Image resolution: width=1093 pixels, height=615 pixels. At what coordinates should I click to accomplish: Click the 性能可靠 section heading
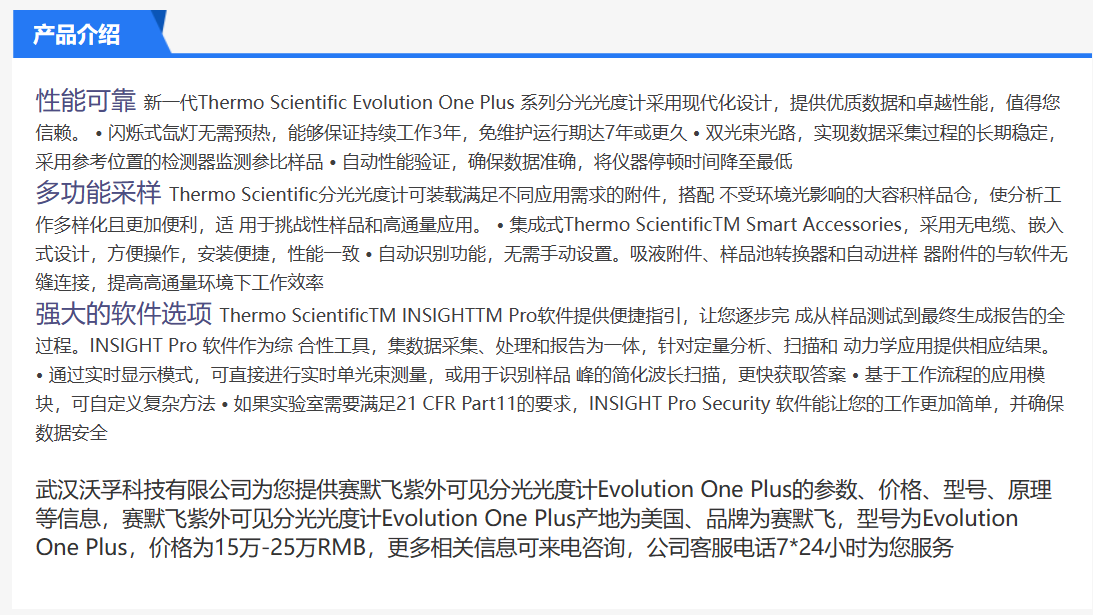click(86, 101)
